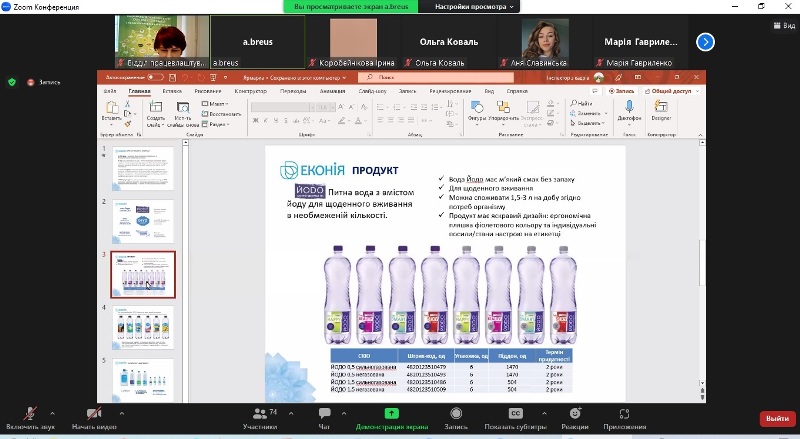Click start-presentation icon in quick access toolbar
The width and height of the screenshot is (800, 439).
(213, 78)
